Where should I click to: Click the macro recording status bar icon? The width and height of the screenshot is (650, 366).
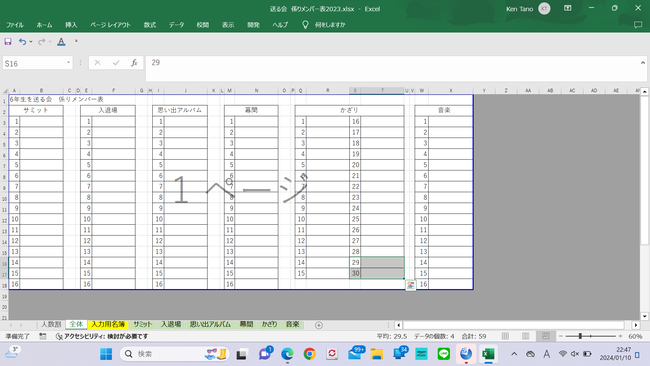pyautogui.click(x=43, y=337)
